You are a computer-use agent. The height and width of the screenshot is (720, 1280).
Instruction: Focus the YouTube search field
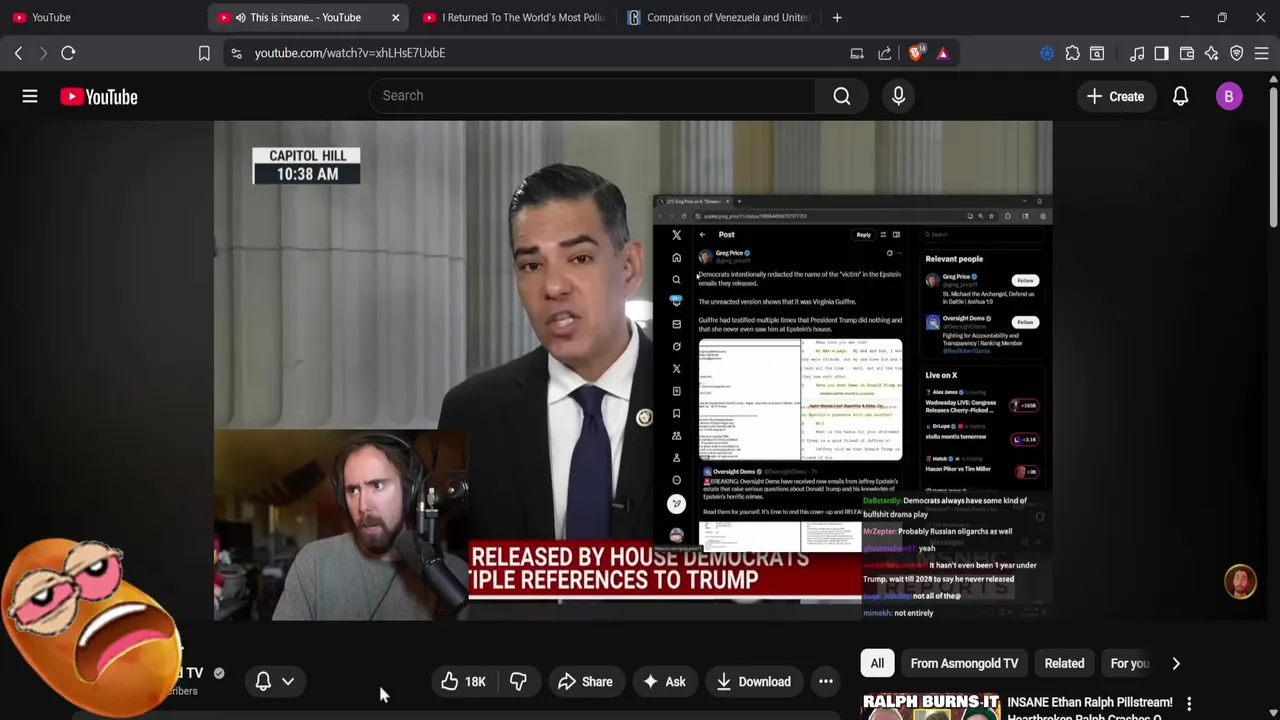[592, 96]
